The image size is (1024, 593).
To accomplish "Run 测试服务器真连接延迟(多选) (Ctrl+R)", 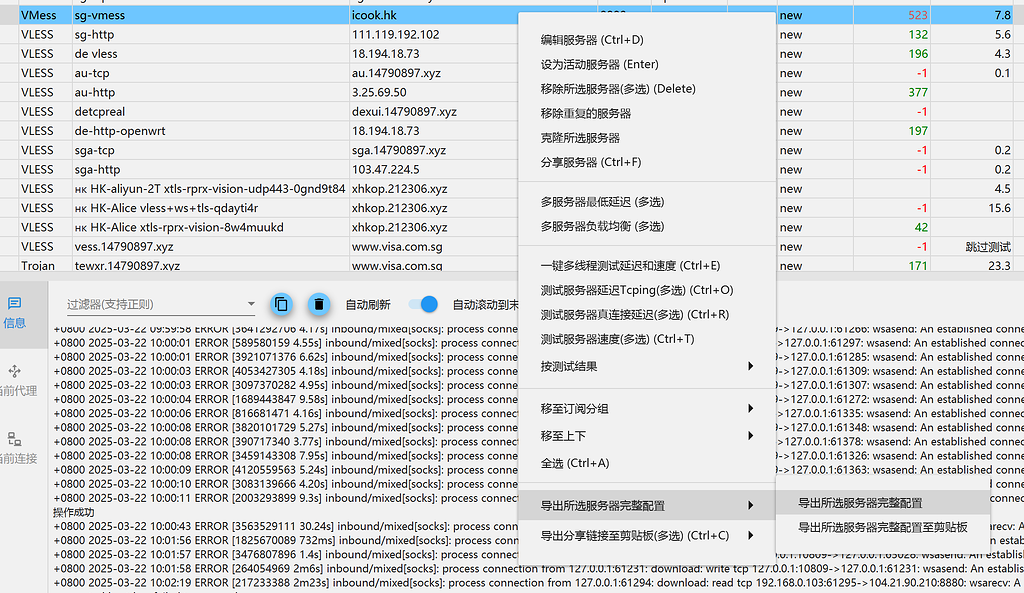I will [x=647, y=314].
